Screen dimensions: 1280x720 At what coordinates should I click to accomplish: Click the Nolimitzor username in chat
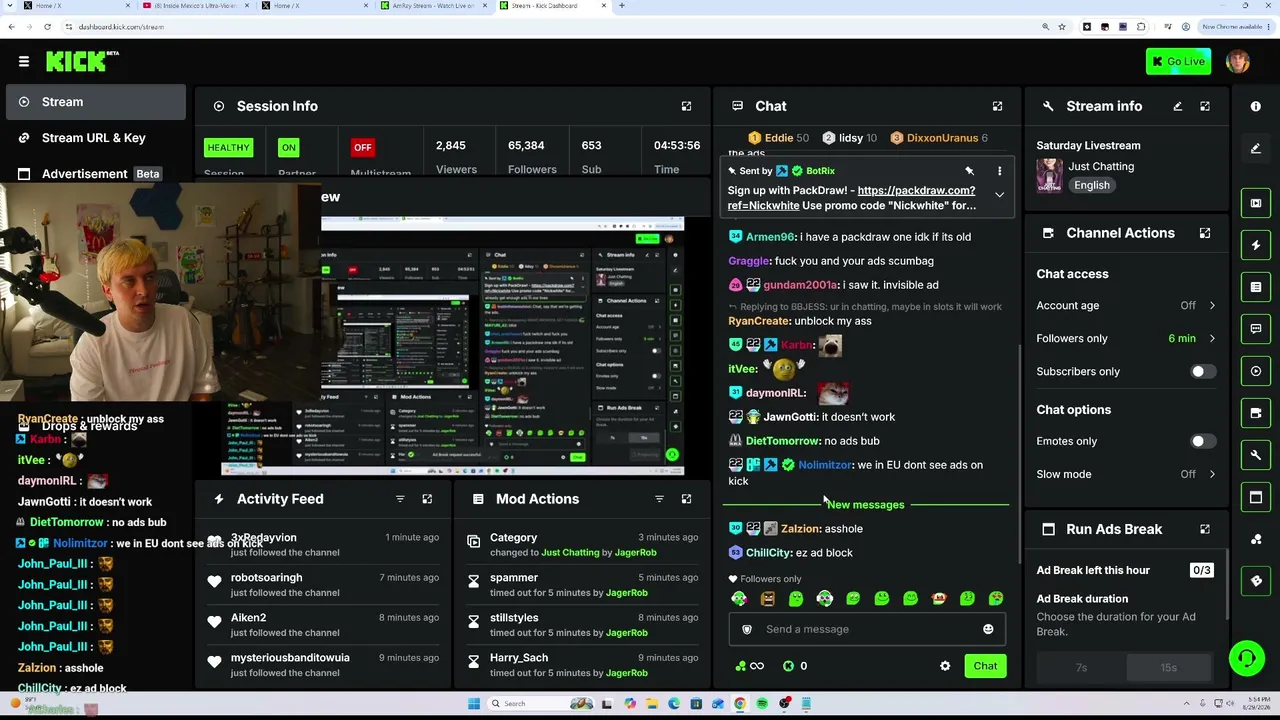click(825, 465)
